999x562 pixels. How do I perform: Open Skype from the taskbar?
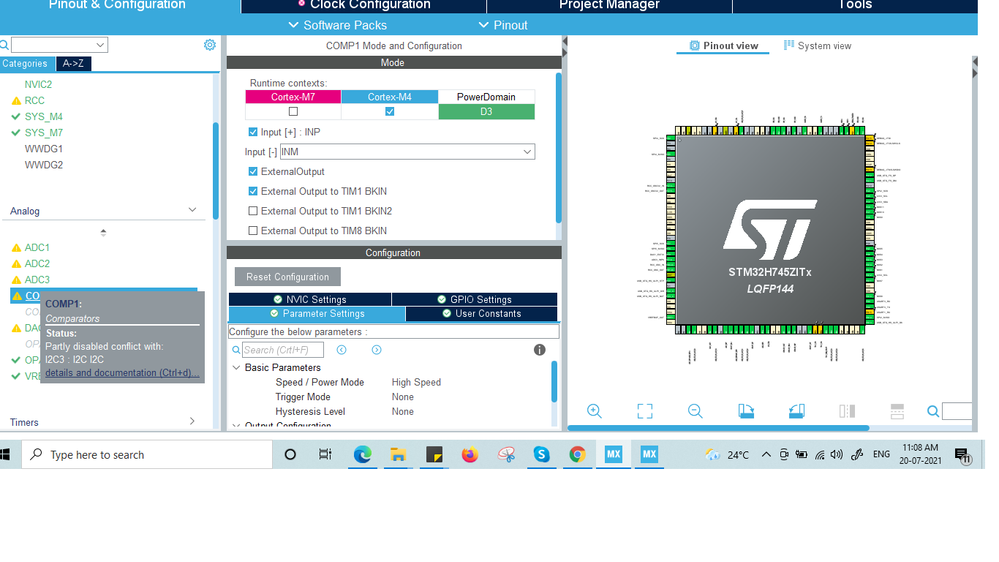[542, 454]
